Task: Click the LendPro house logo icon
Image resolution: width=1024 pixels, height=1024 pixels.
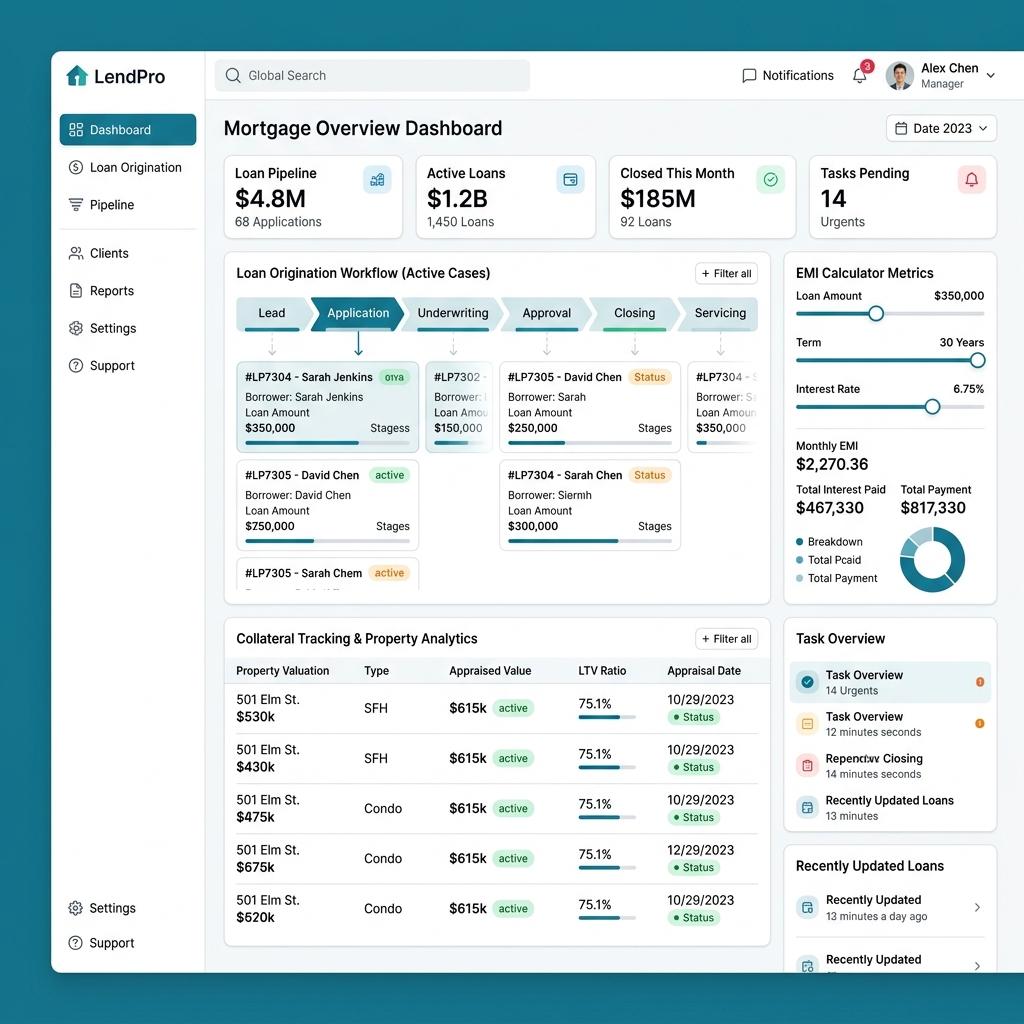Action: point(77,76)
